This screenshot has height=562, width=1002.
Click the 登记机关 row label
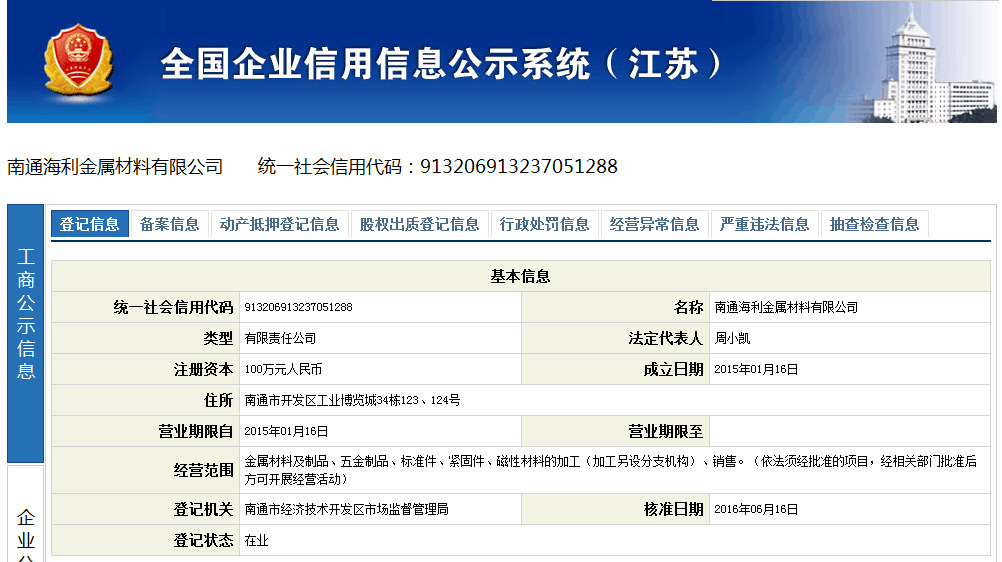point(203,510)
